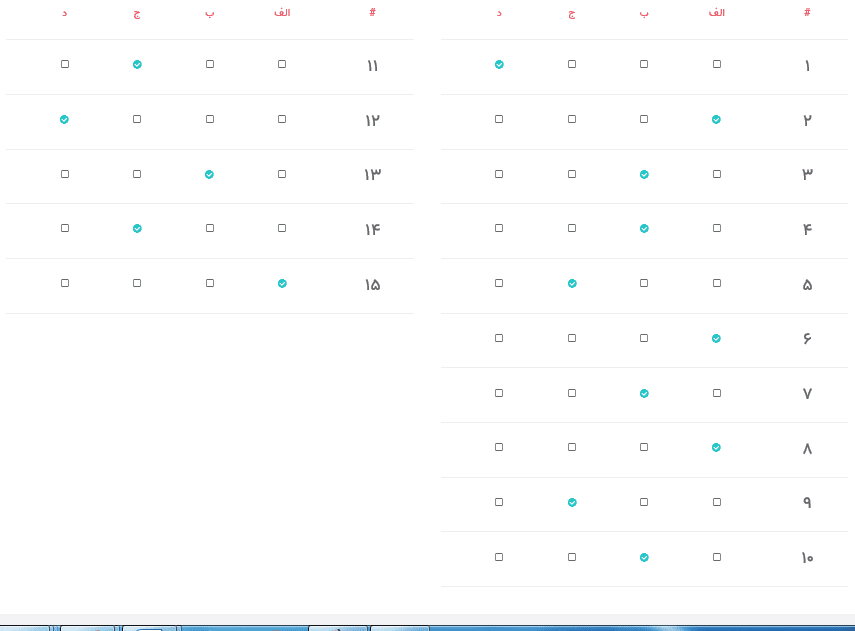Select option الف for question 3

point(716,174)
